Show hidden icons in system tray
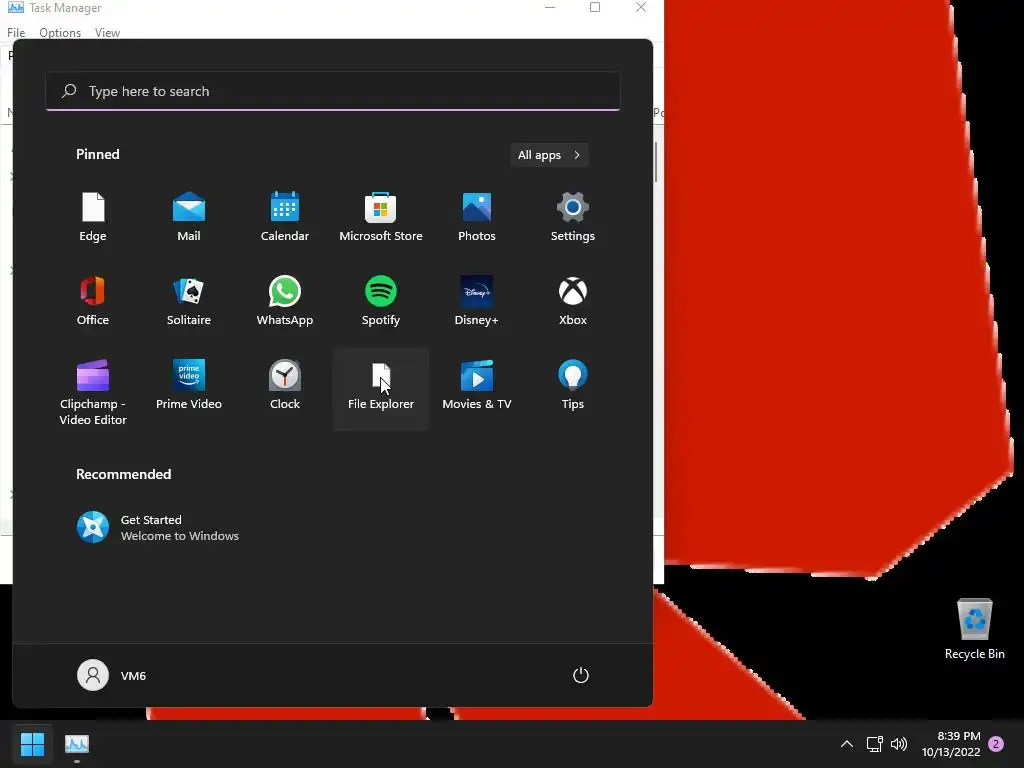 [846, 744]
